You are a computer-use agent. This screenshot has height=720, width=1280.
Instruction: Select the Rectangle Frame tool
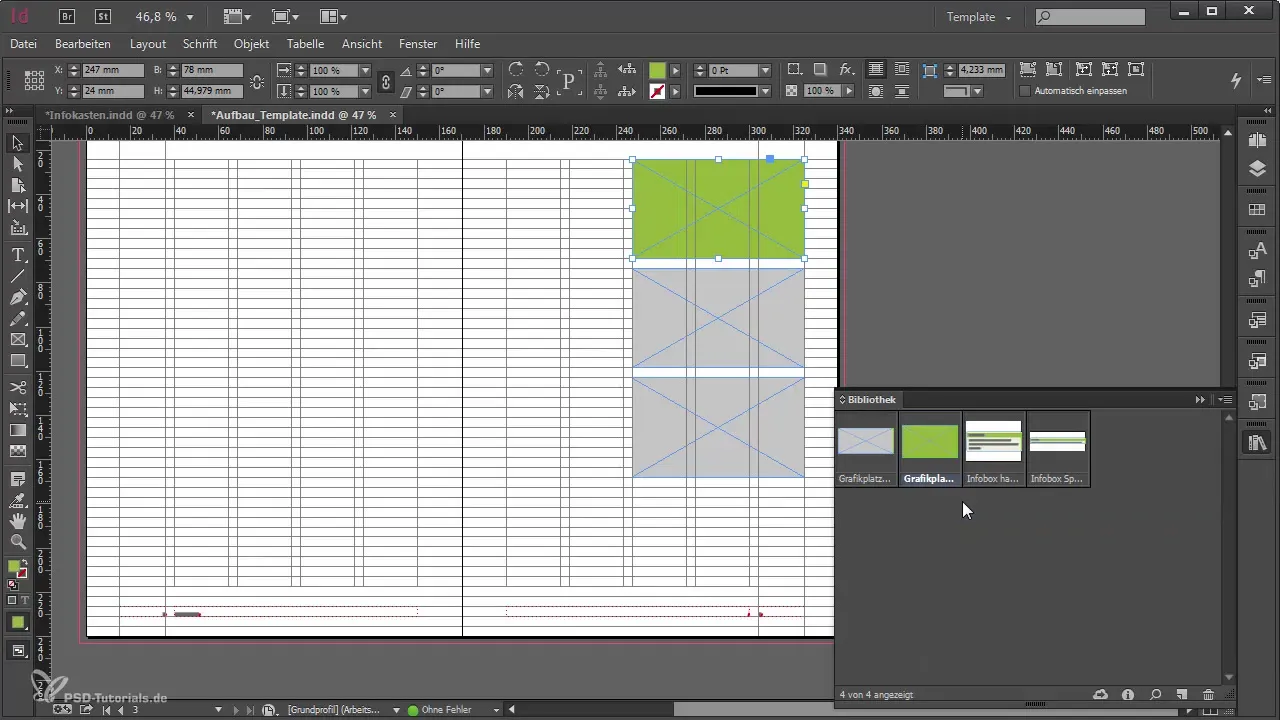[18, 340]
